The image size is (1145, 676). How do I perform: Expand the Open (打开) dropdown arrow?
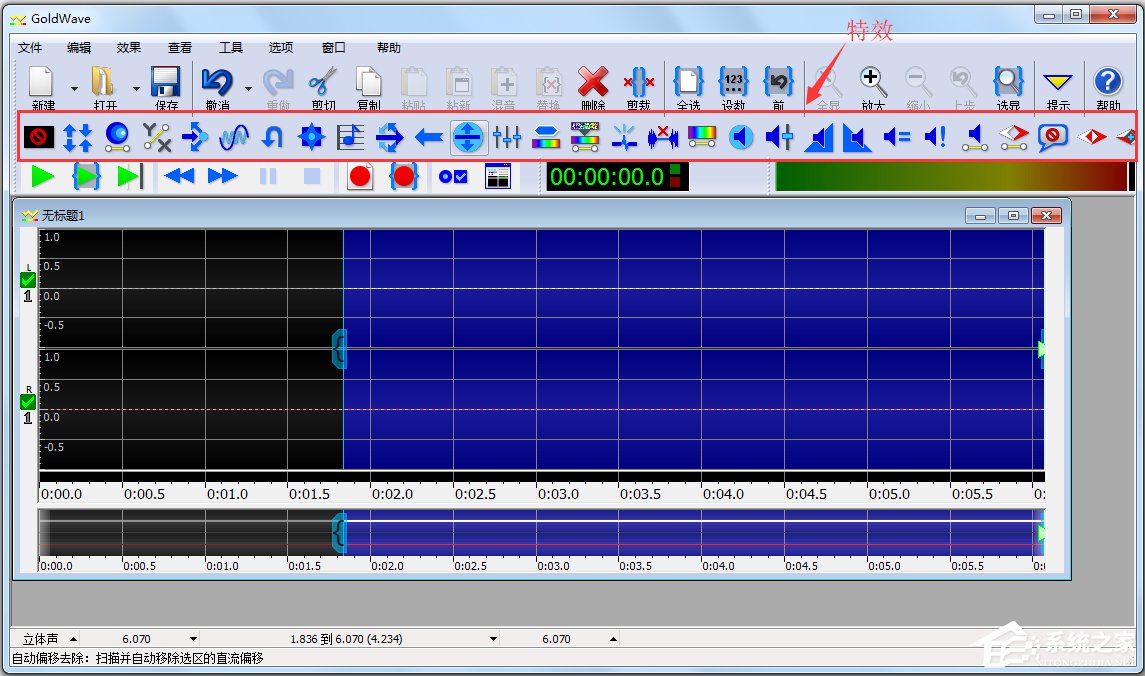[137, 88]
